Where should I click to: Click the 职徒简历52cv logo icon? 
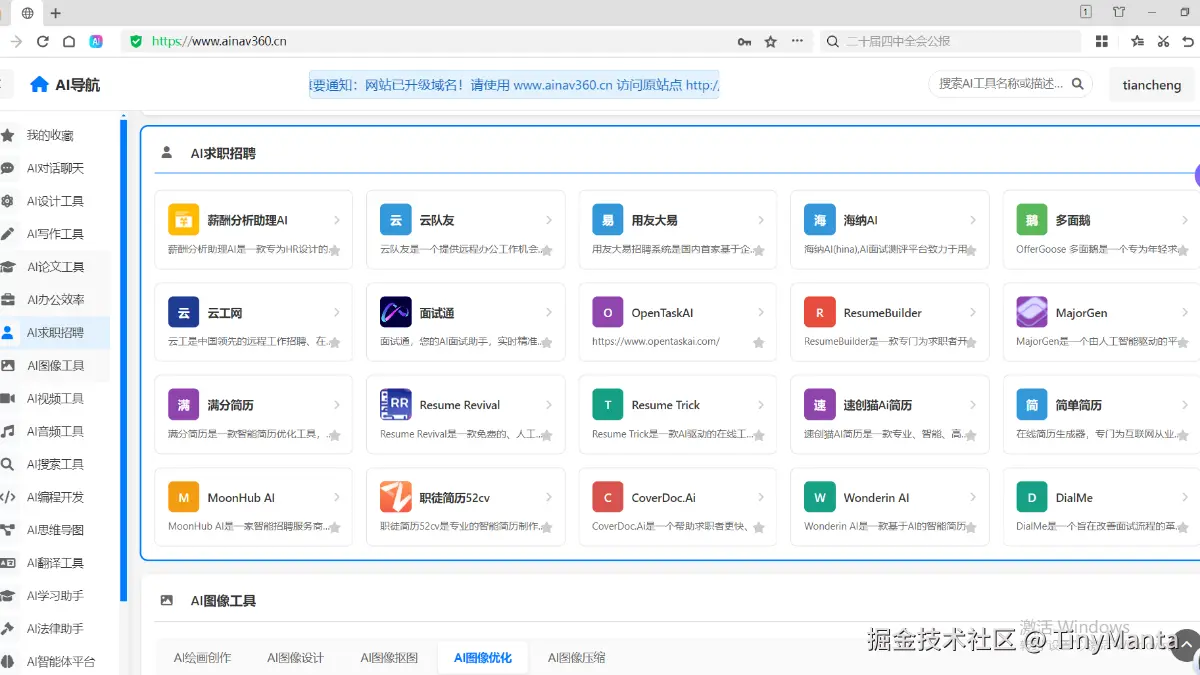[395, 497]
